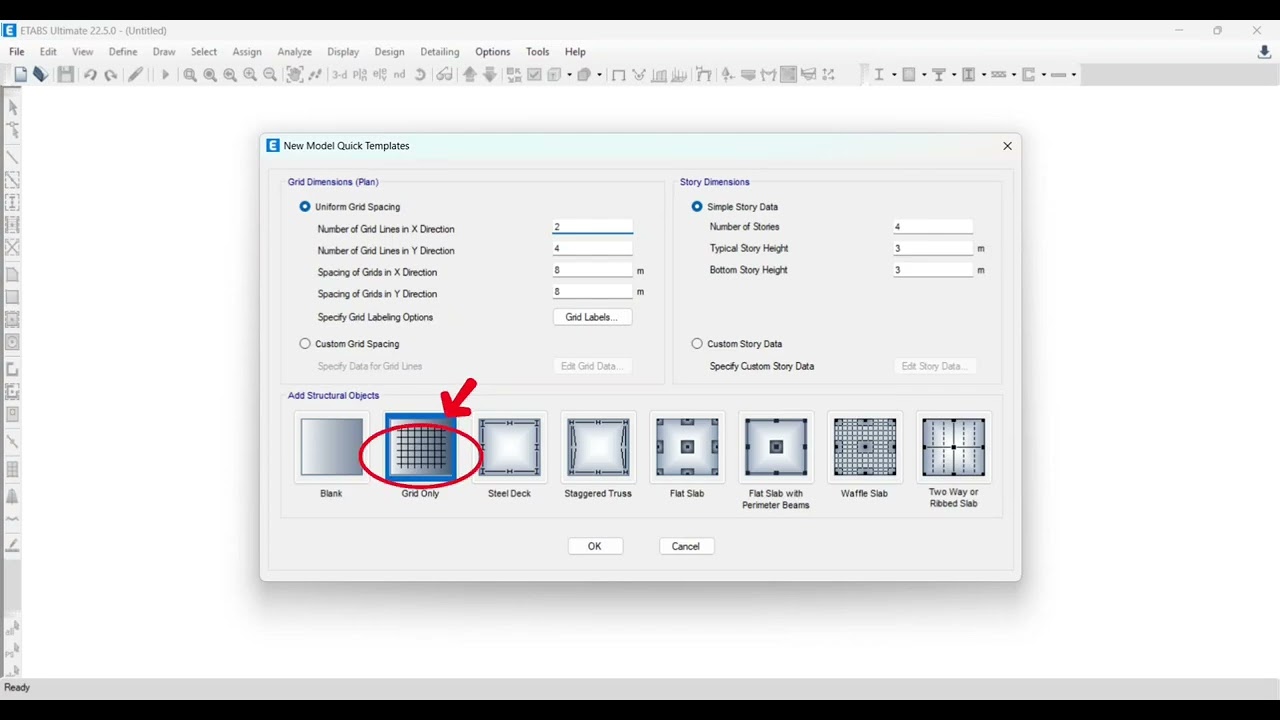Click Spacing of Grids in X Direction field
The width and height of the screenshot is (1280, 720).
[593, 271]
